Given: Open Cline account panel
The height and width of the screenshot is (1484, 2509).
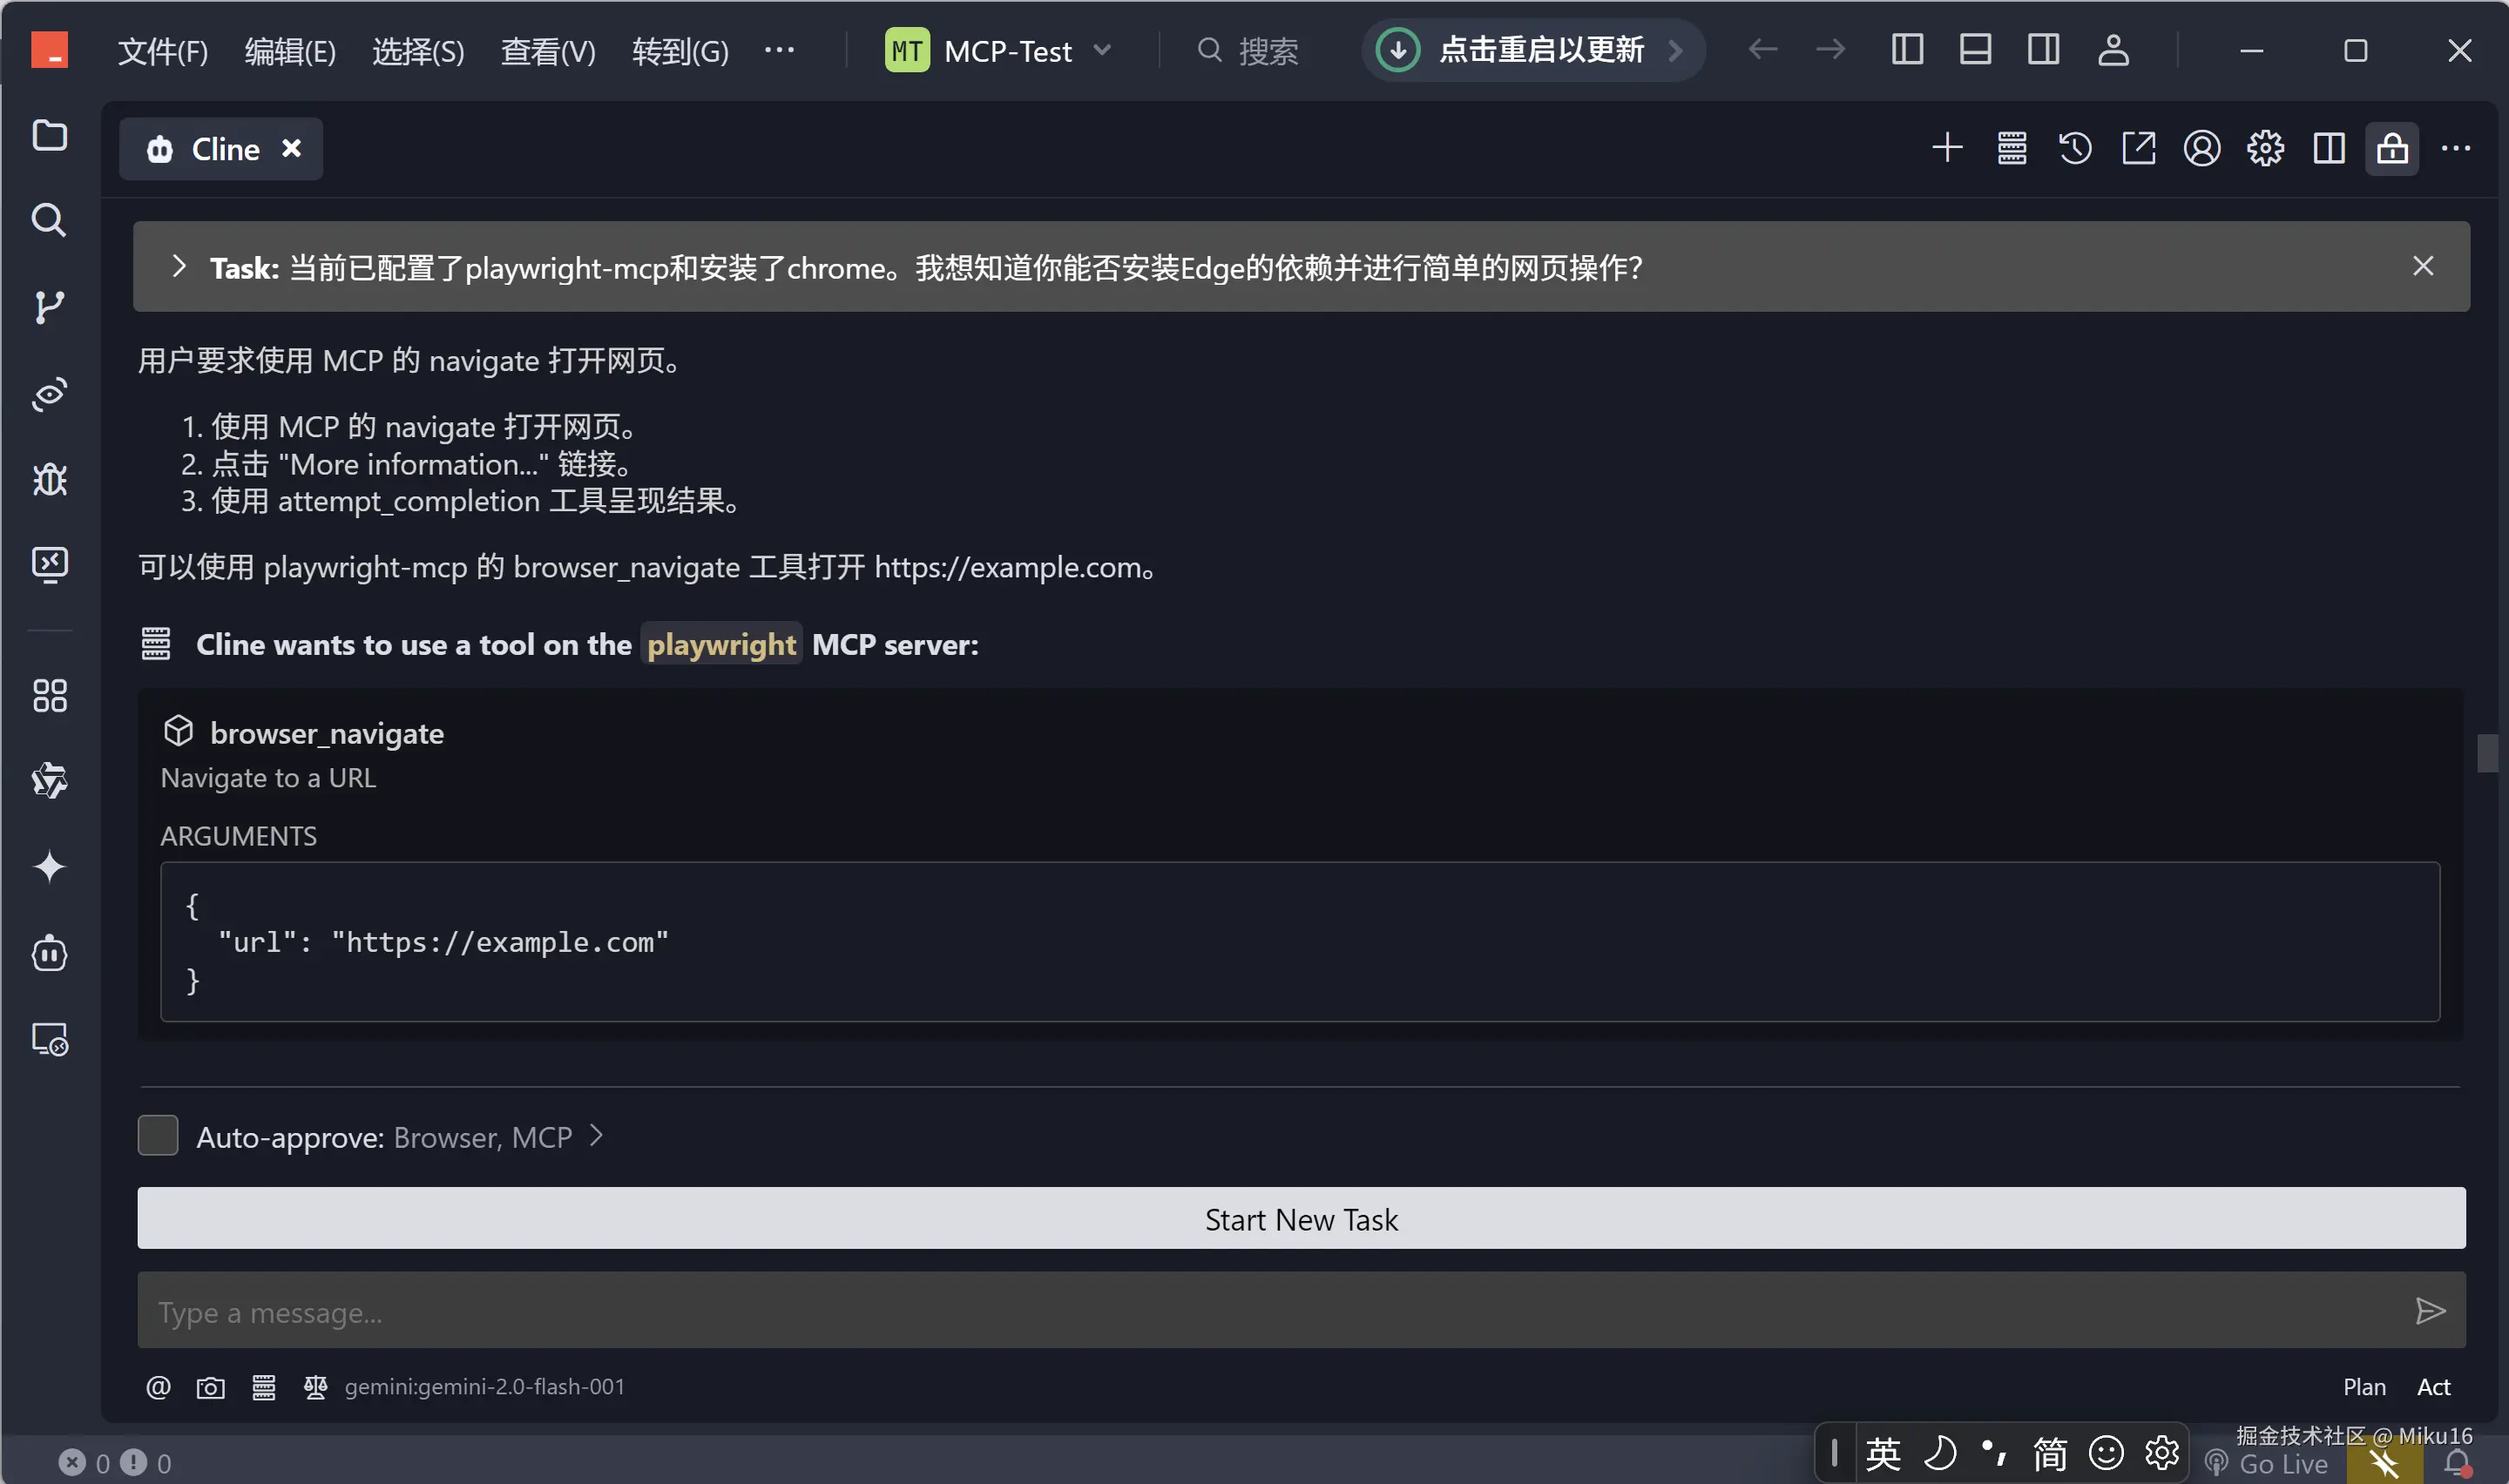Looking at the screenshot, I should tap(2201, 149).
